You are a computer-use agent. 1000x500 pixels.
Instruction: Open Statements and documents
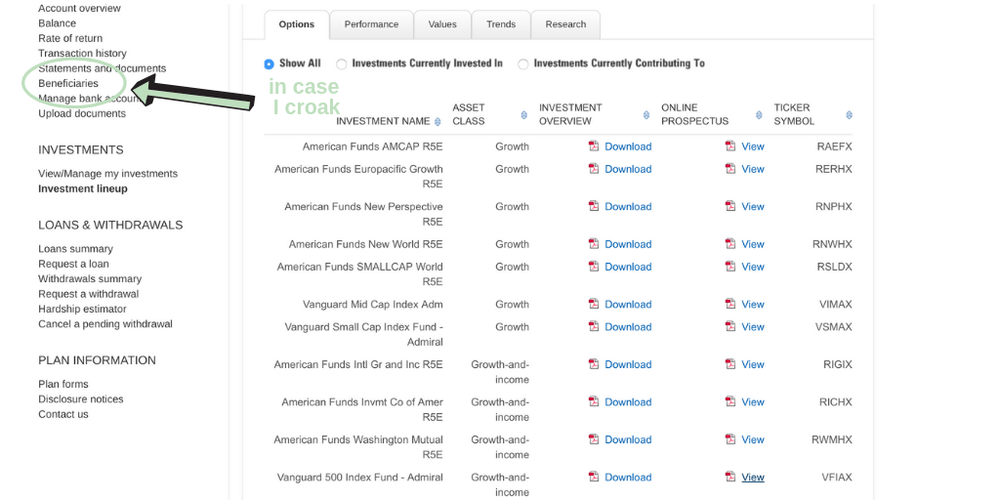pos(102,68)
